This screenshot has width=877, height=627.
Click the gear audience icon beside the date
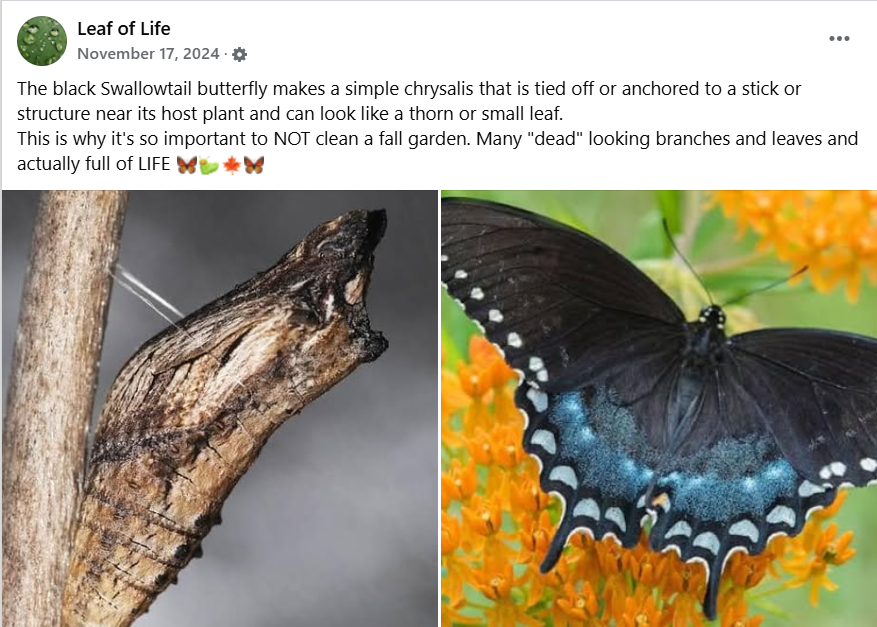tap(239, 54)
